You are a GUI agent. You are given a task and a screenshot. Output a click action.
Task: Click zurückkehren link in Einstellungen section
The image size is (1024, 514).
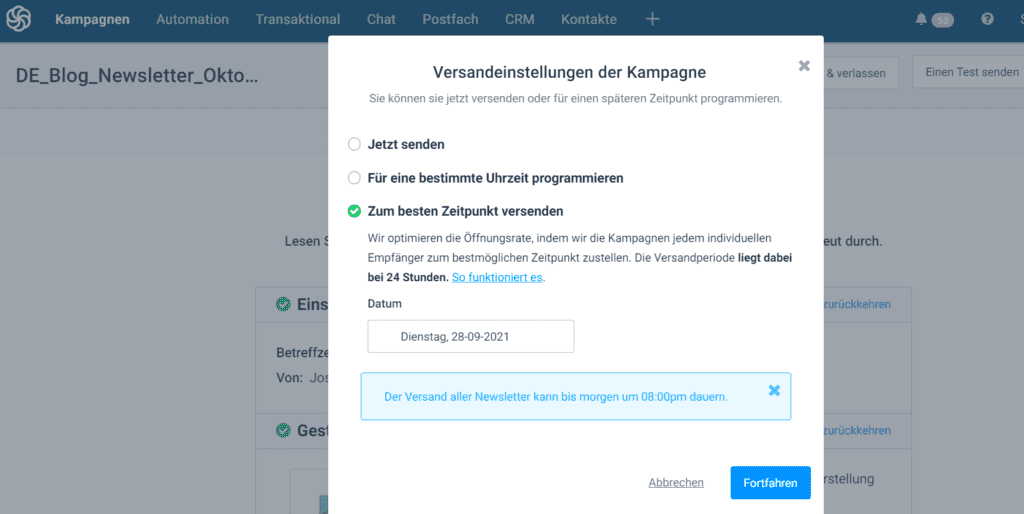click(x=857, y=304)
